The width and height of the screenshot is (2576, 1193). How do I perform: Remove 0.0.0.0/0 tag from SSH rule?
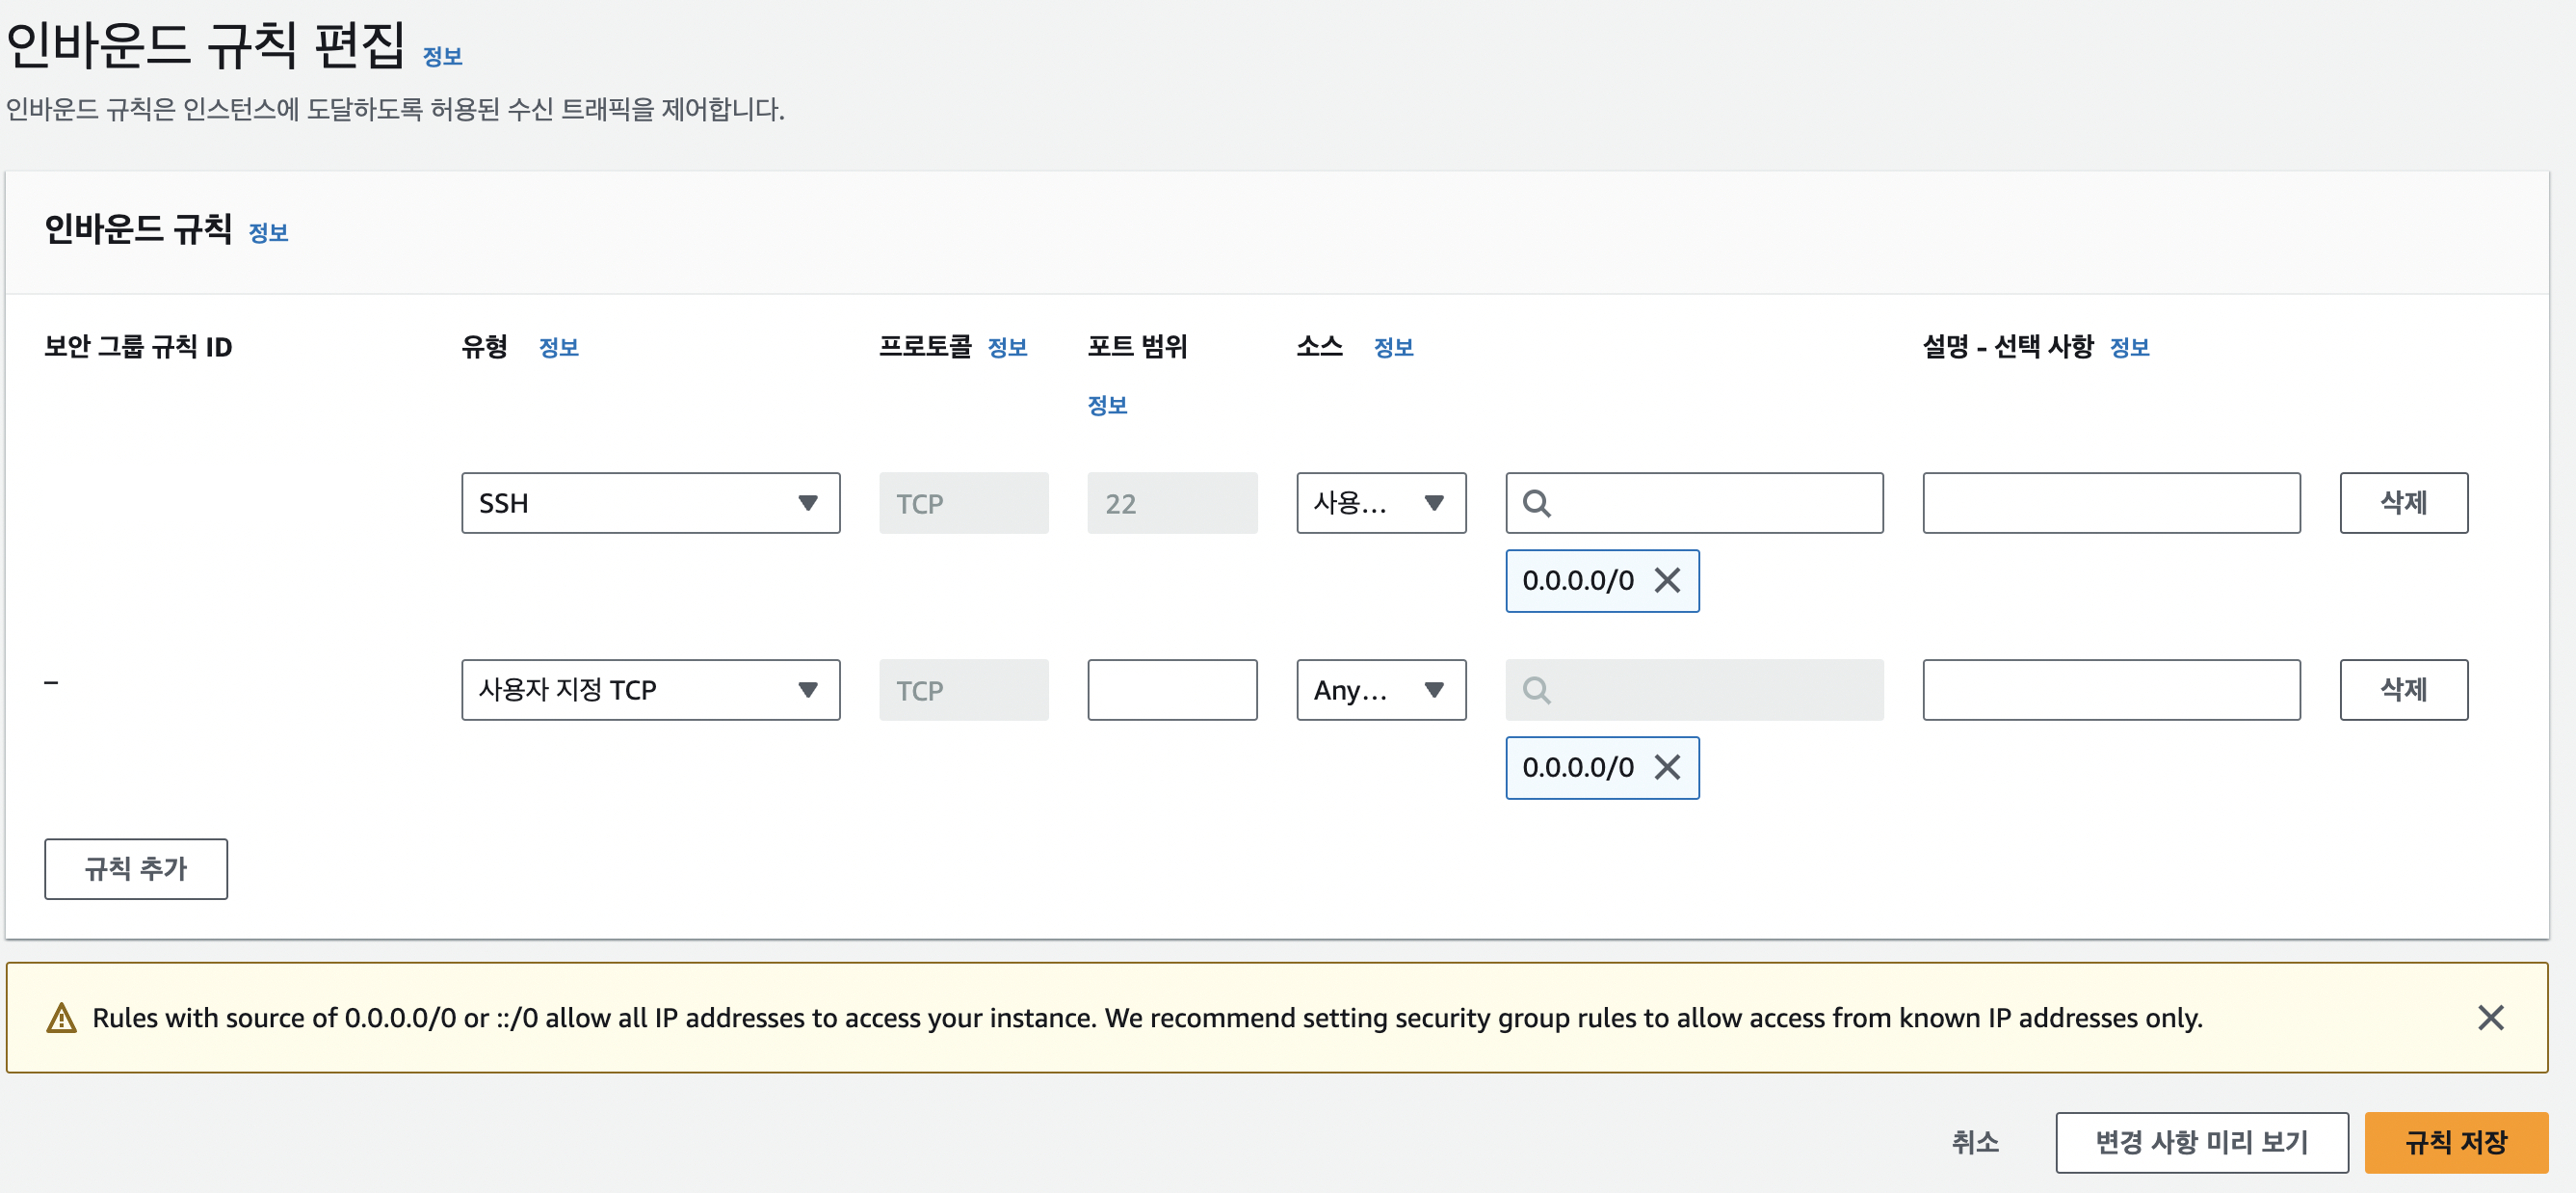pos(1666,580)
